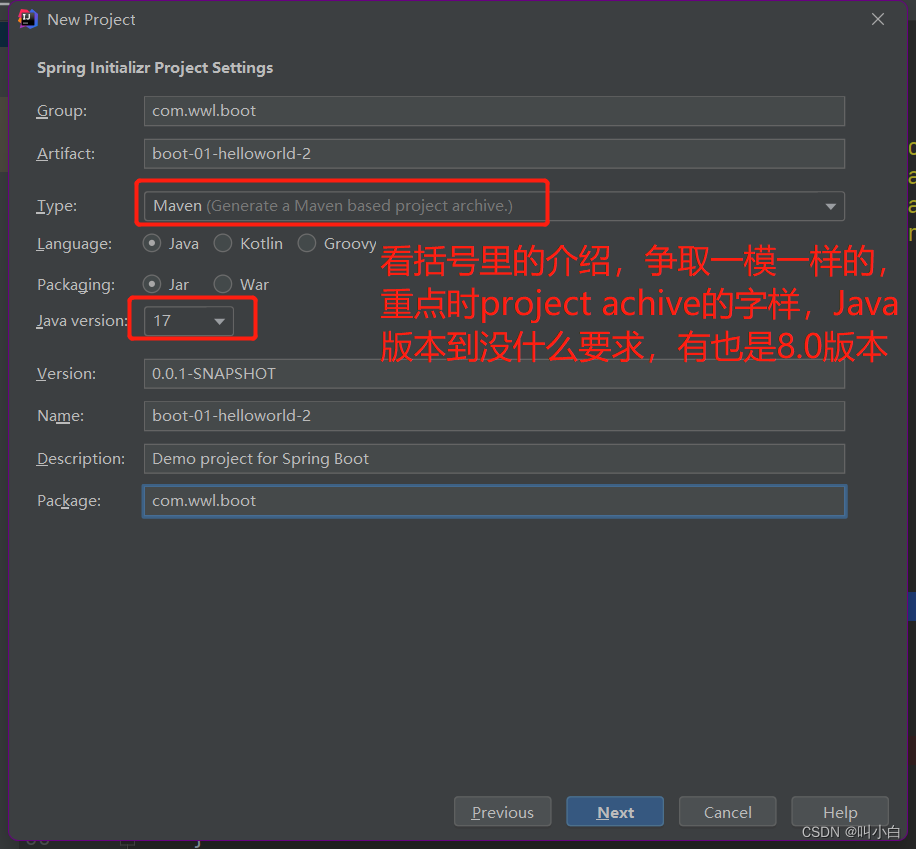Select War packaging option
This screenshot has height=849, width=916.
[x=222, y=284]
